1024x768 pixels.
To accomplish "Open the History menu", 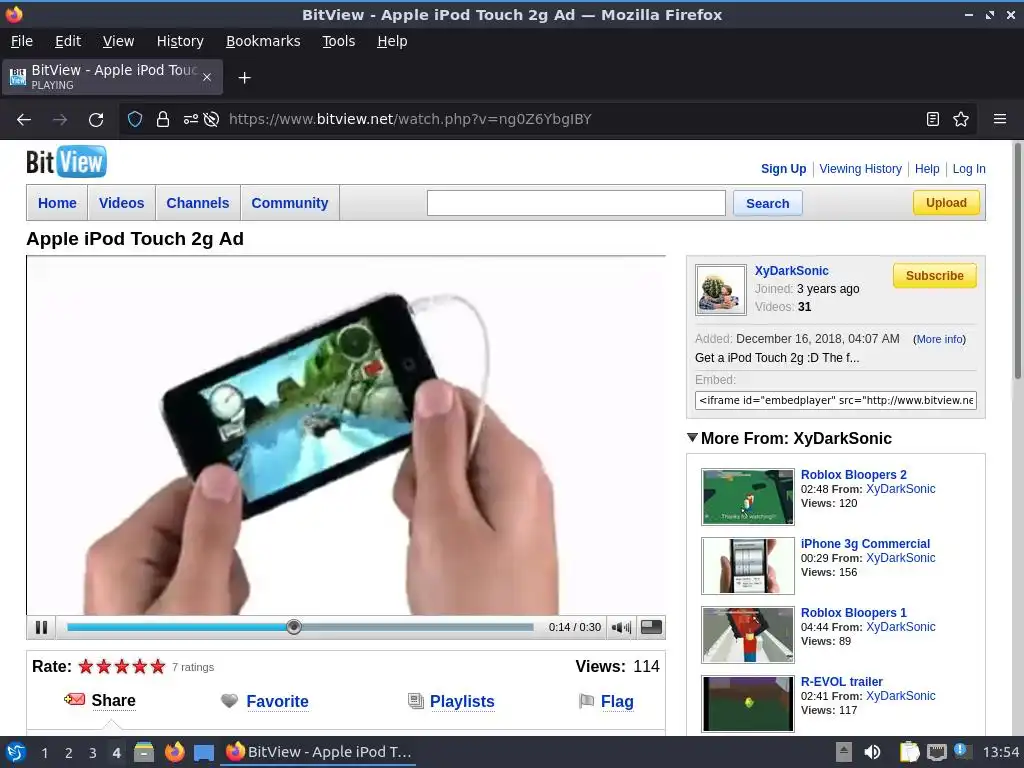I will point(180,41).
